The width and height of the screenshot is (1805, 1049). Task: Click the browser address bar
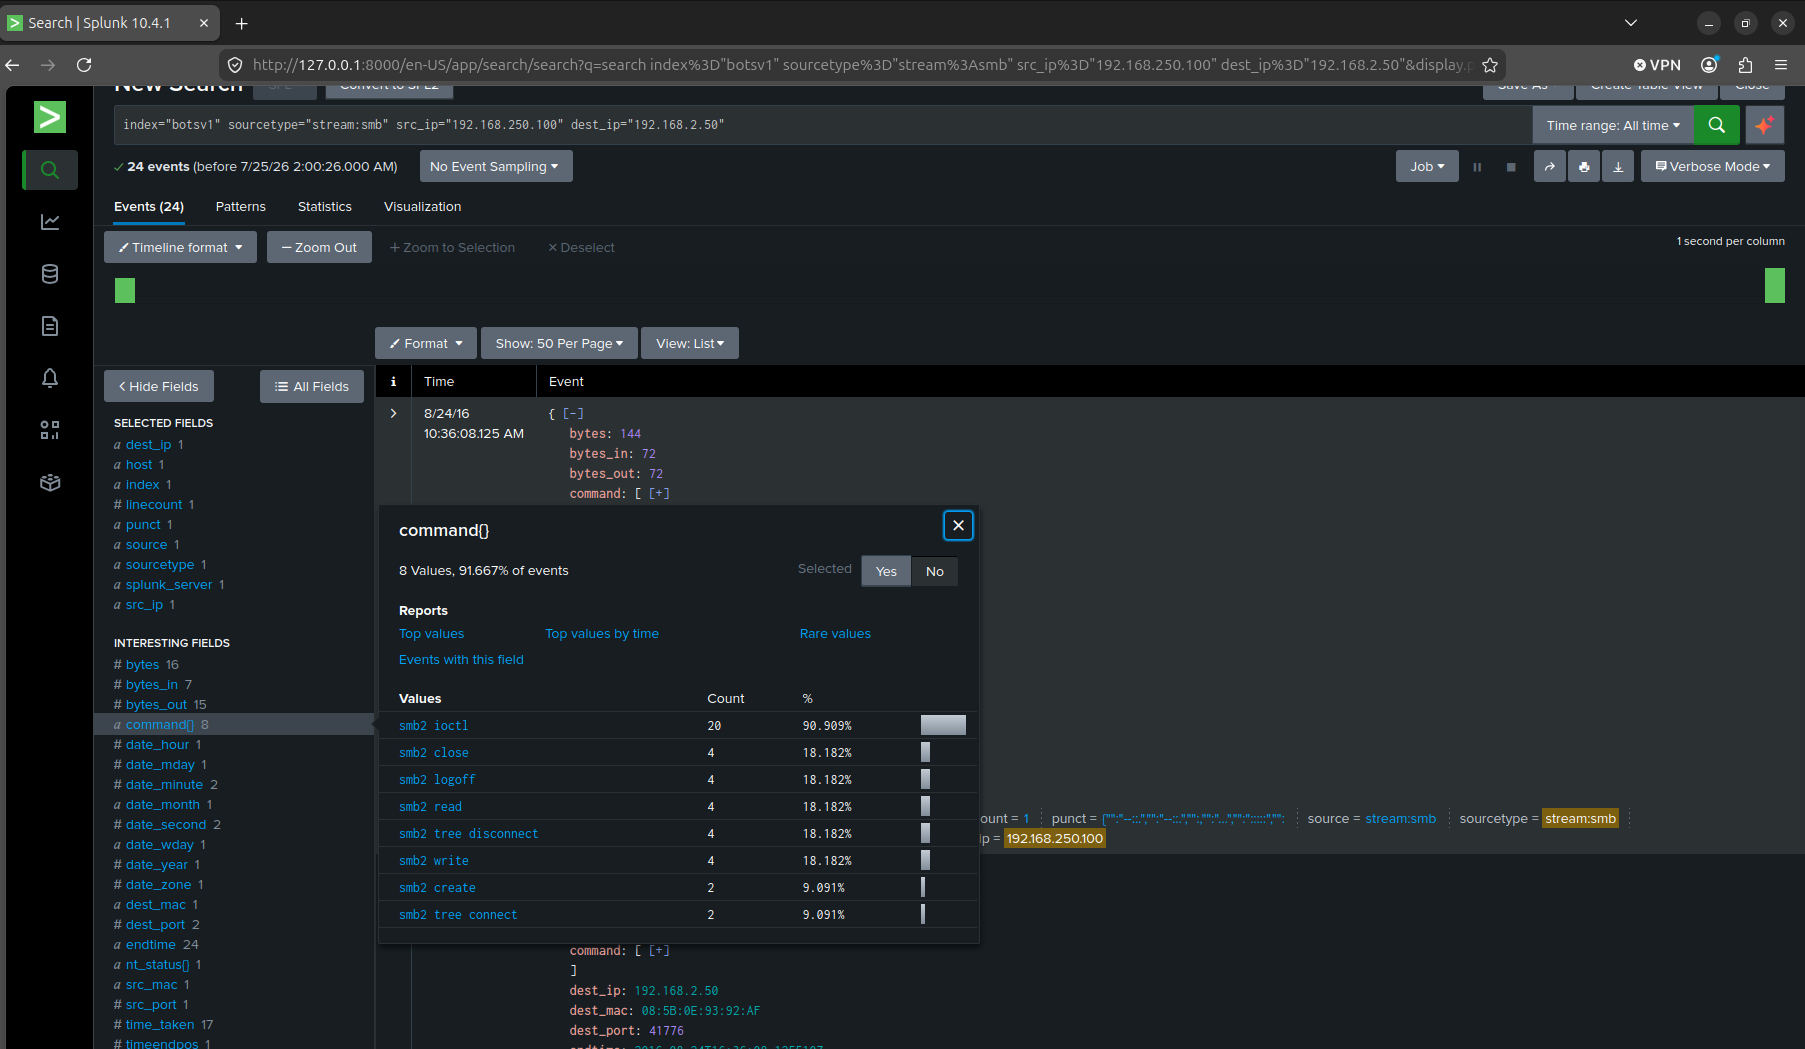coord(860,65)
